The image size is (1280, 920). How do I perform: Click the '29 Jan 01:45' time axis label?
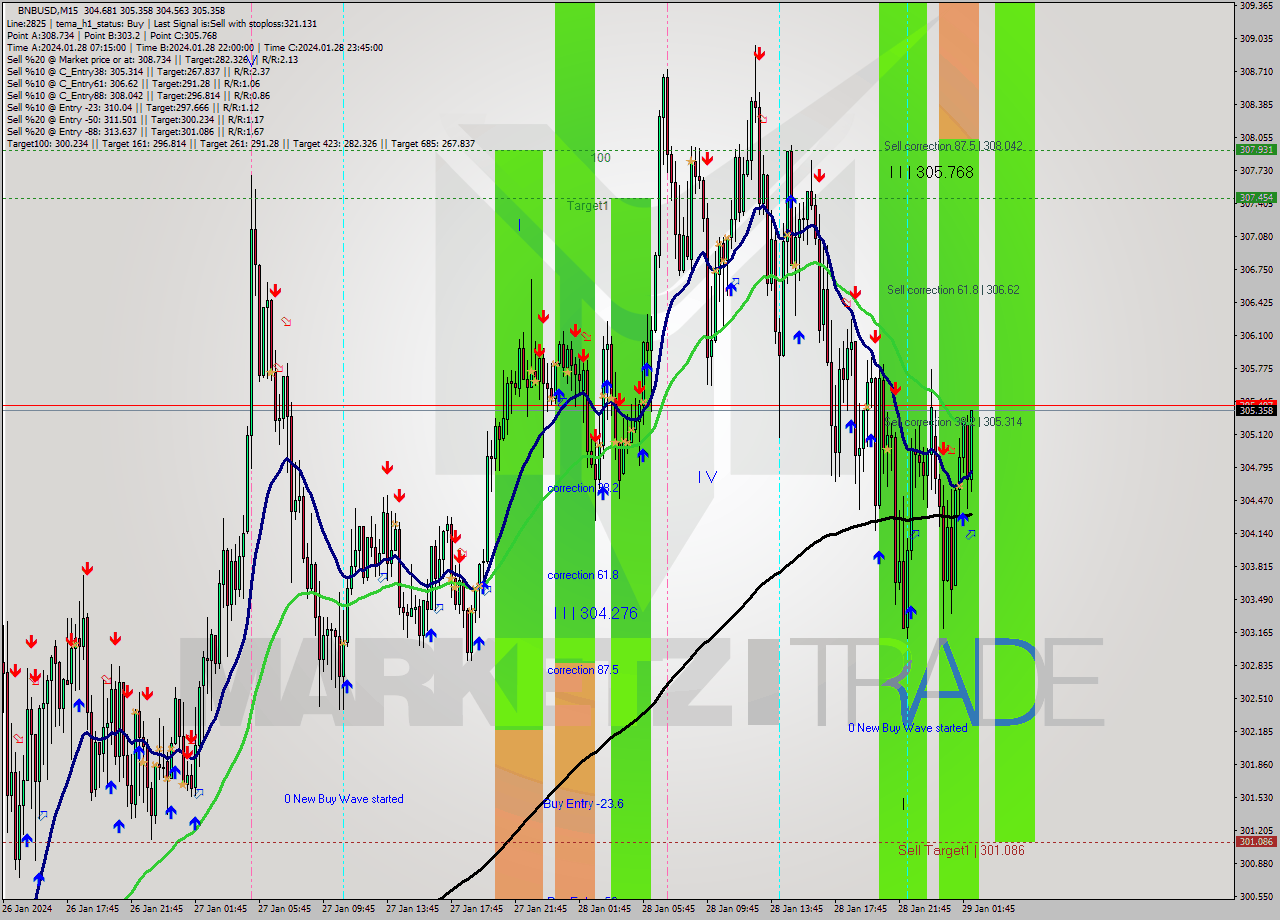[x=988, y=909]
